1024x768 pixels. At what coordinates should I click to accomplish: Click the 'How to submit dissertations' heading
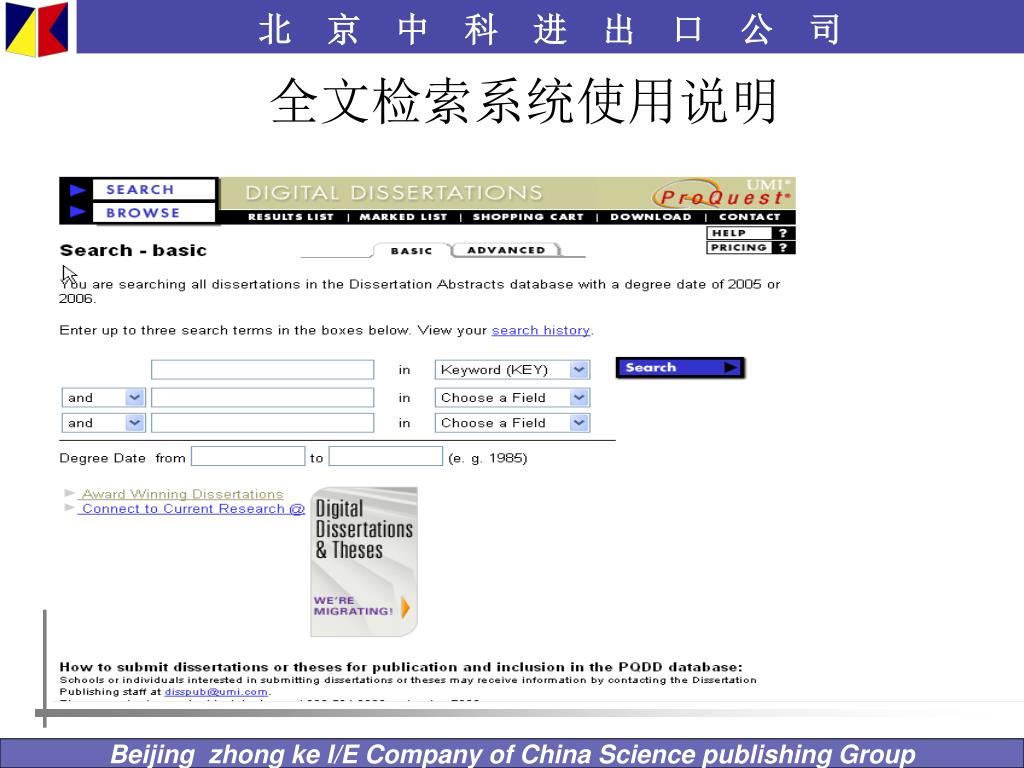click(x=401, y=667)
